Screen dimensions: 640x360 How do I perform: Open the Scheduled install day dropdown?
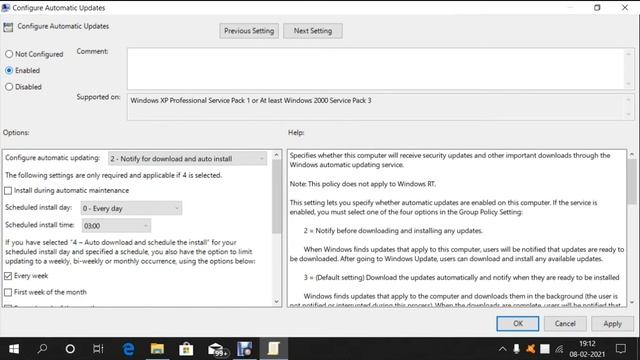(131, 208)
